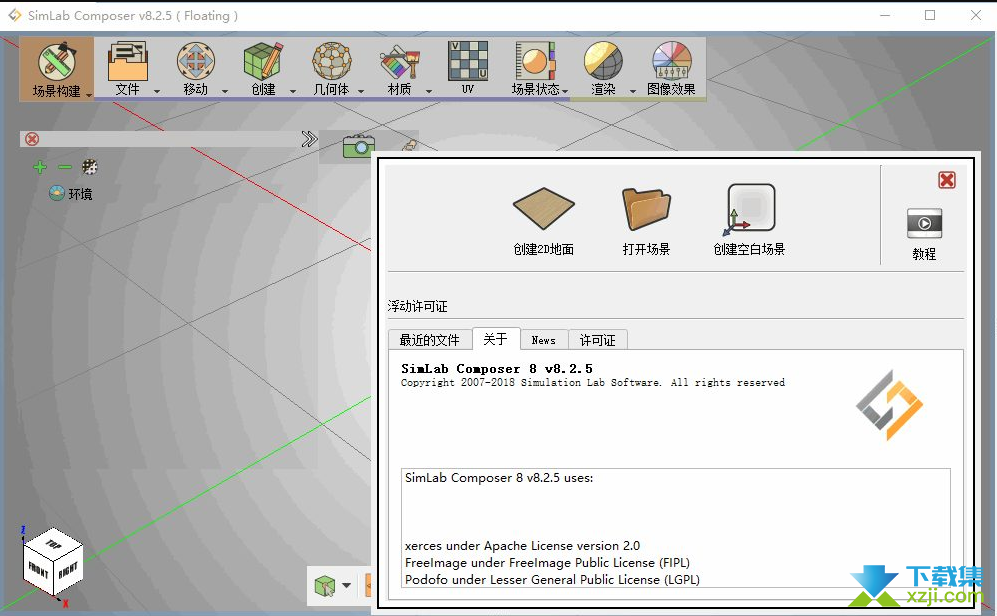Click the TOP face of the view cube
This screenshot has width=997, height=616.
(53, 544)
